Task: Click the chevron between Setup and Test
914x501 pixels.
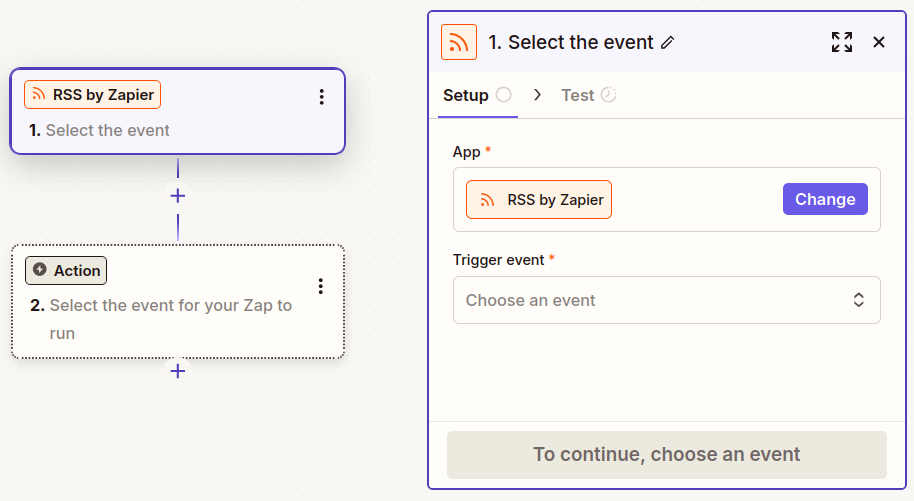Action: pyautogui.click(x=537, y=95)
